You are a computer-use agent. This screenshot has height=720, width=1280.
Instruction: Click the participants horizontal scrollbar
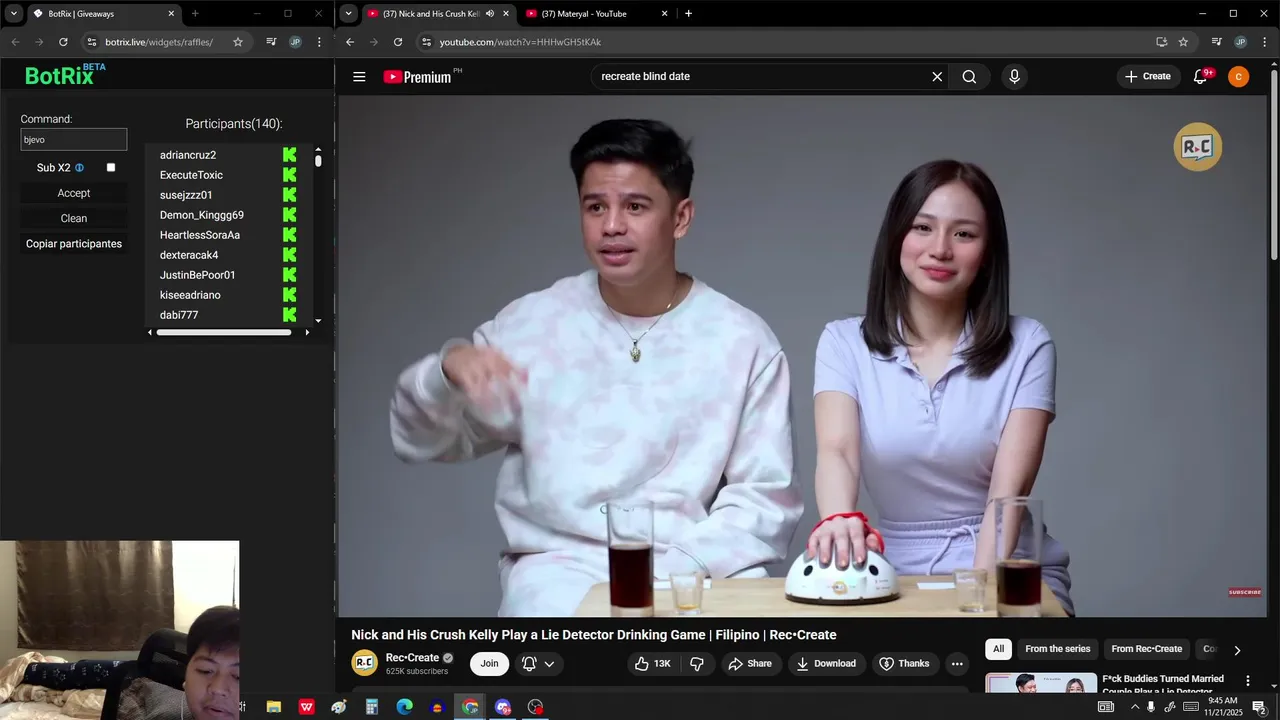pyautogui.click(x=224, y=332)
